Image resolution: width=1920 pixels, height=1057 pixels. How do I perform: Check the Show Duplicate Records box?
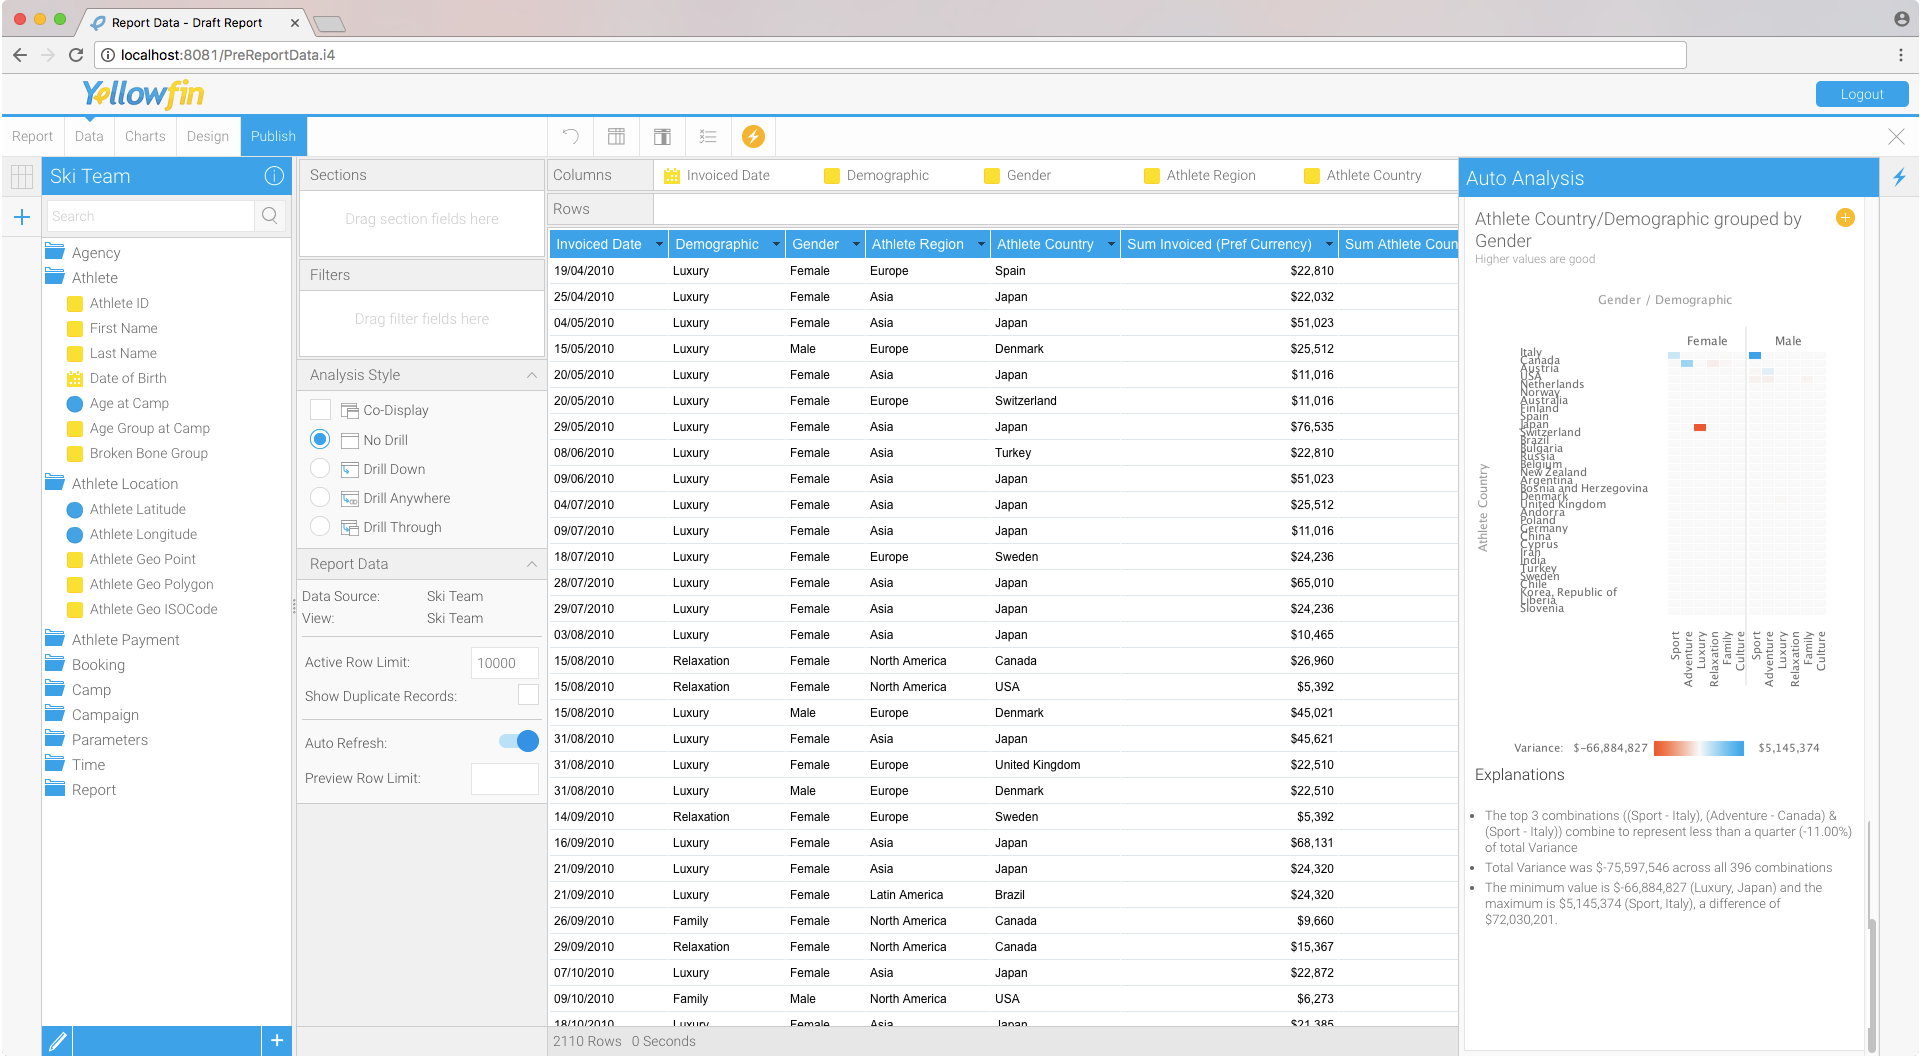[528, 695]
